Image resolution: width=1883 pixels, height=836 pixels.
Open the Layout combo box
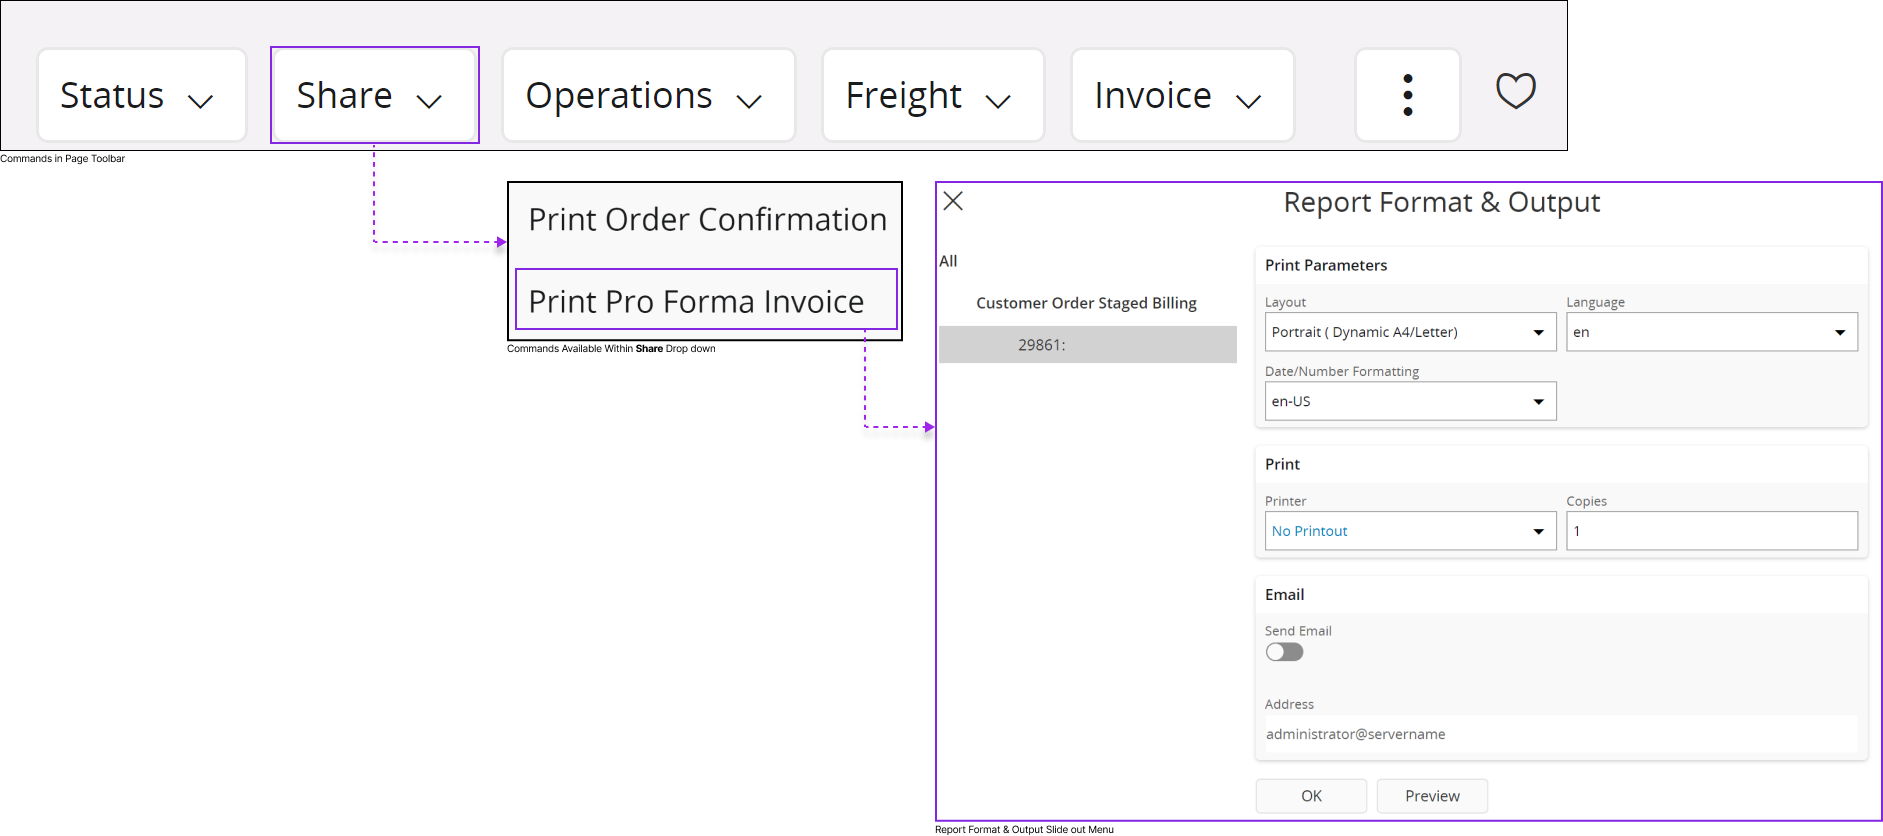(x=1410, y=332)
